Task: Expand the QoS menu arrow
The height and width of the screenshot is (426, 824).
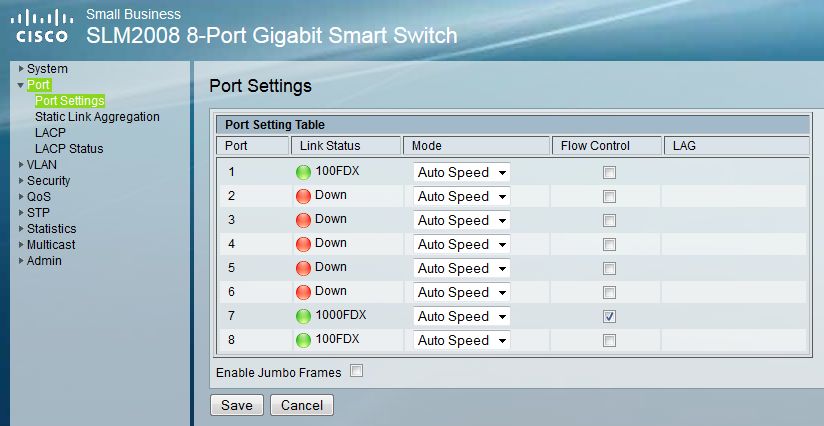Action: coord(21,196)
